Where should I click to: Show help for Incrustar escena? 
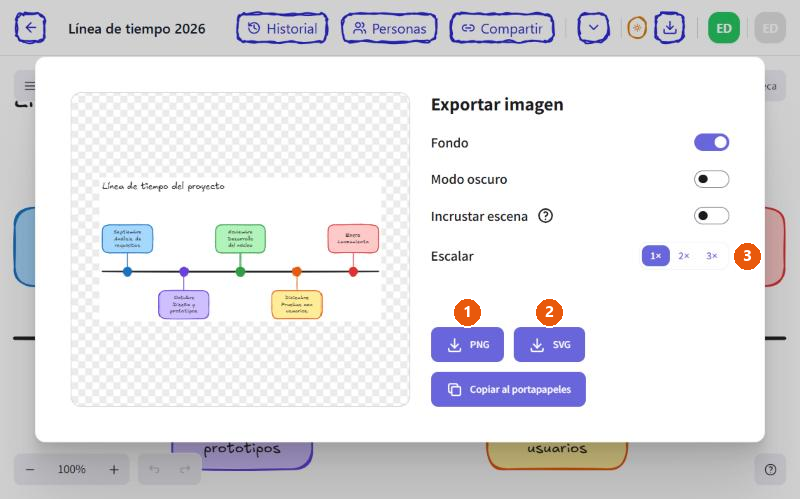tap(545, 216)
